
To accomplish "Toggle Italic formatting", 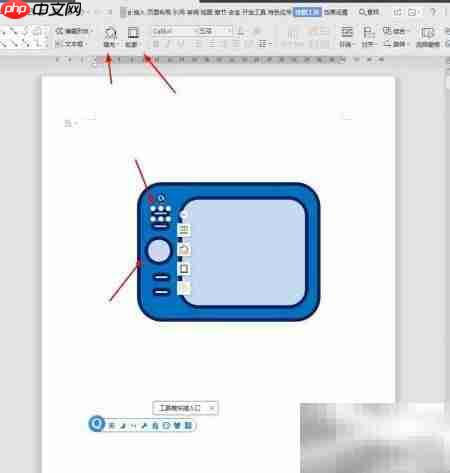I will tap(168, 44).
